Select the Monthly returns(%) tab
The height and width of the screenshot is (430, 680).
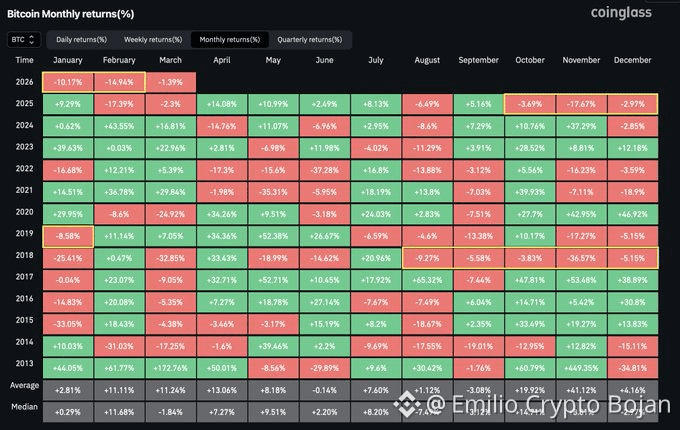click(x=230, y=39)
